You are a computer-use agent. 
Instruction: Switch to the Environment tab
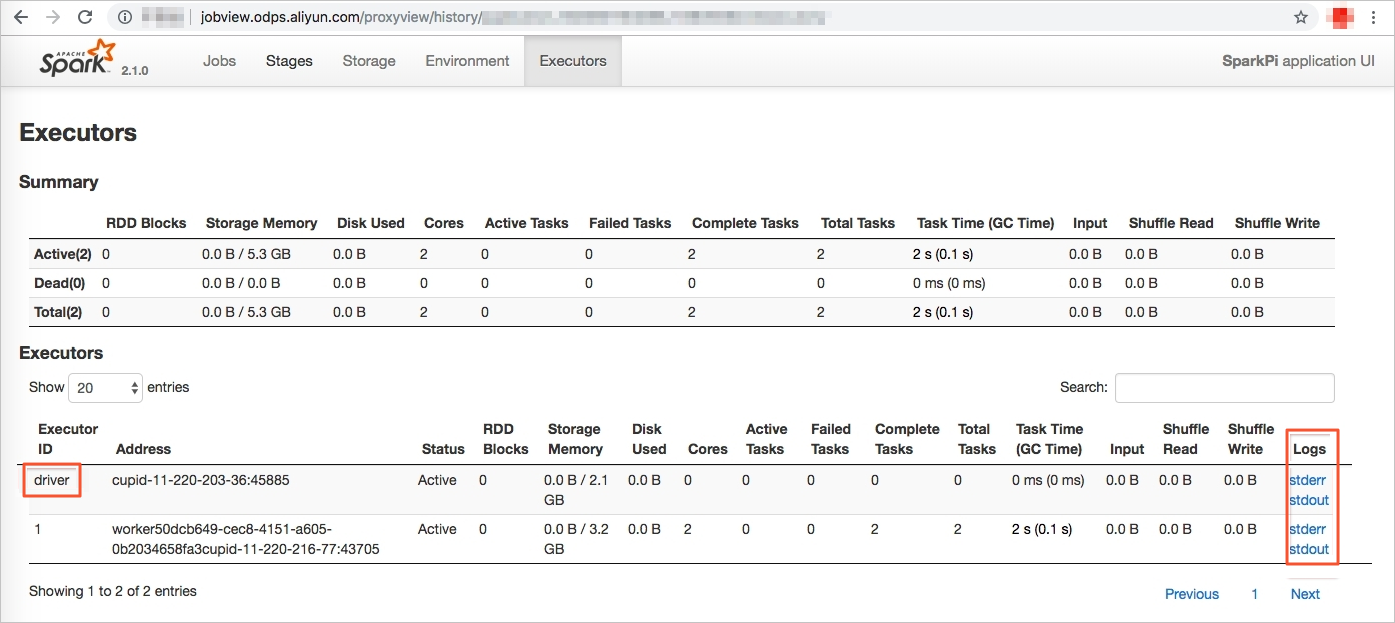(x=467, y=61)
